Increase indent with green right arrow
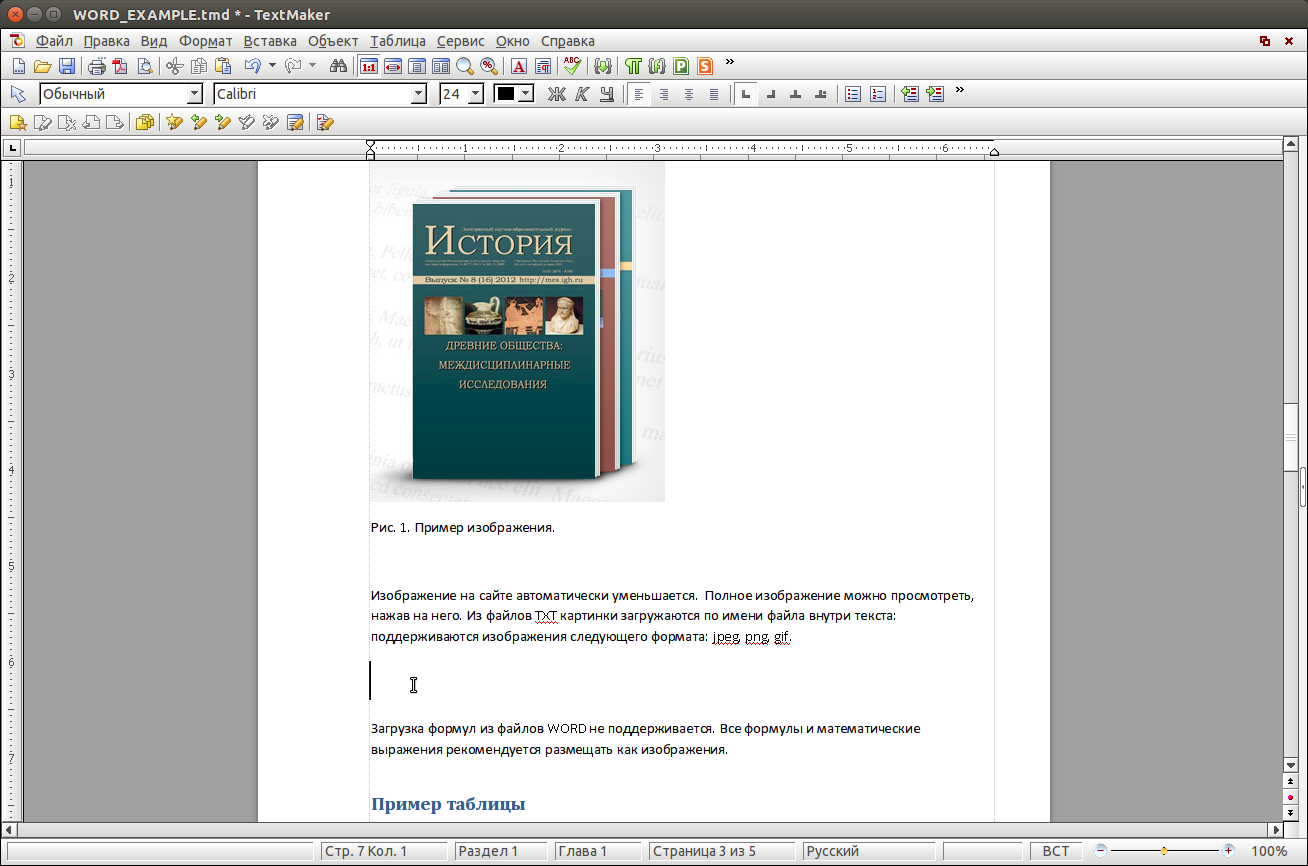Image resolution: width=1308 pixels, height=866 pixels. tap(935, 94)
